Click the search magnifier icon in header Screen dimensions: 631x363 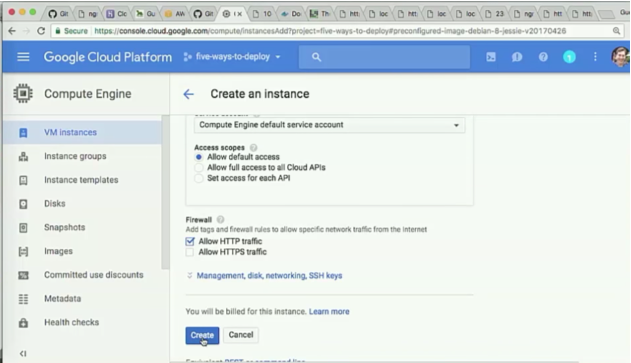coord(316,57)
